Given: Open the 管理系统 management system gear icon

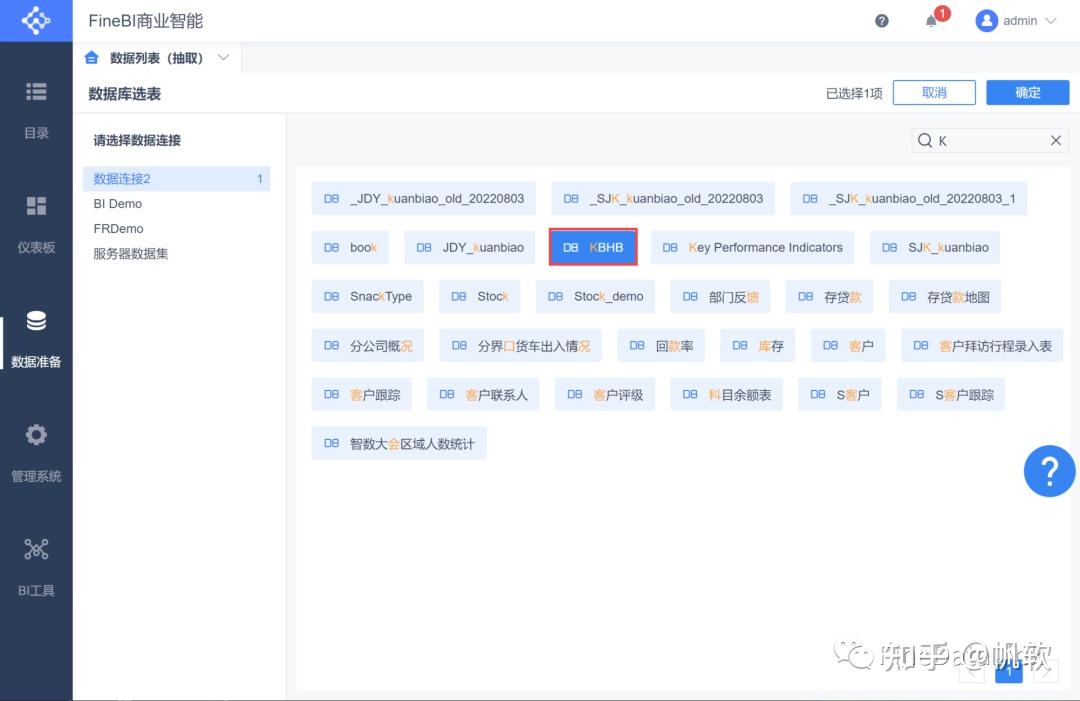Looking at the screenshot, I should (36, 434).
